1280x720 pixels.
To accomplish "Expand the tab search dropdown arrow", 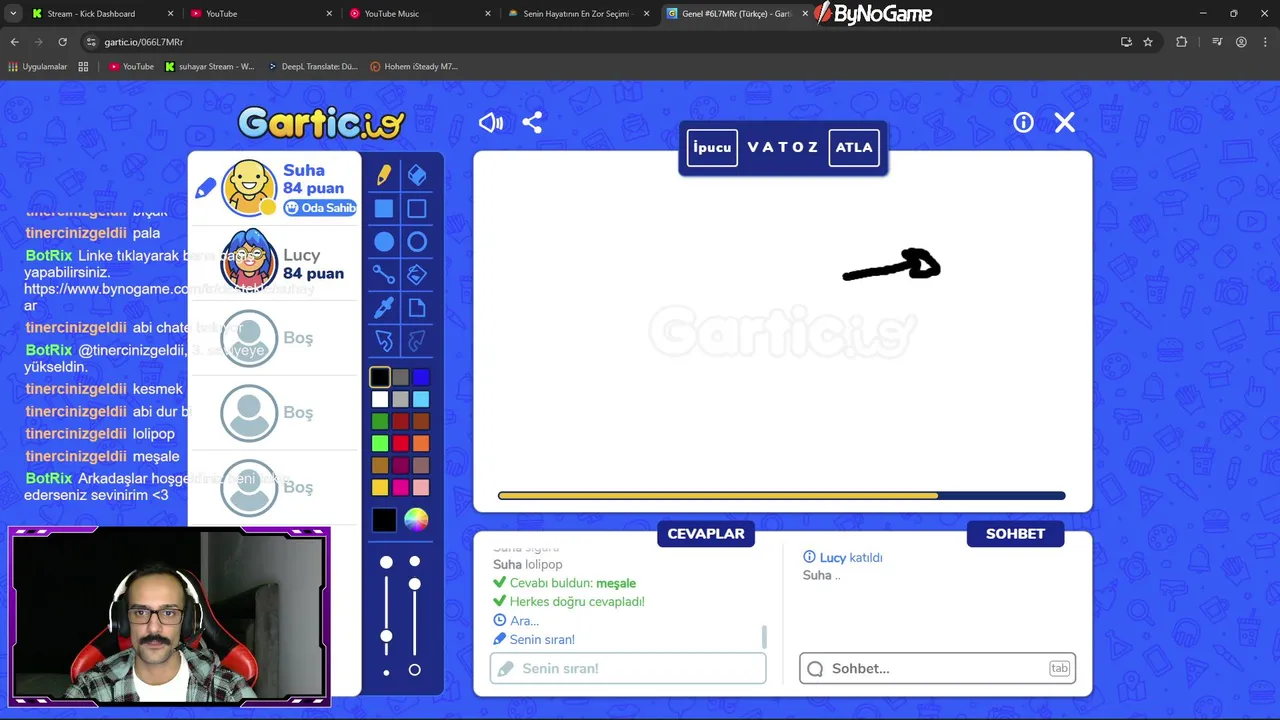I will tap(13, 14).
